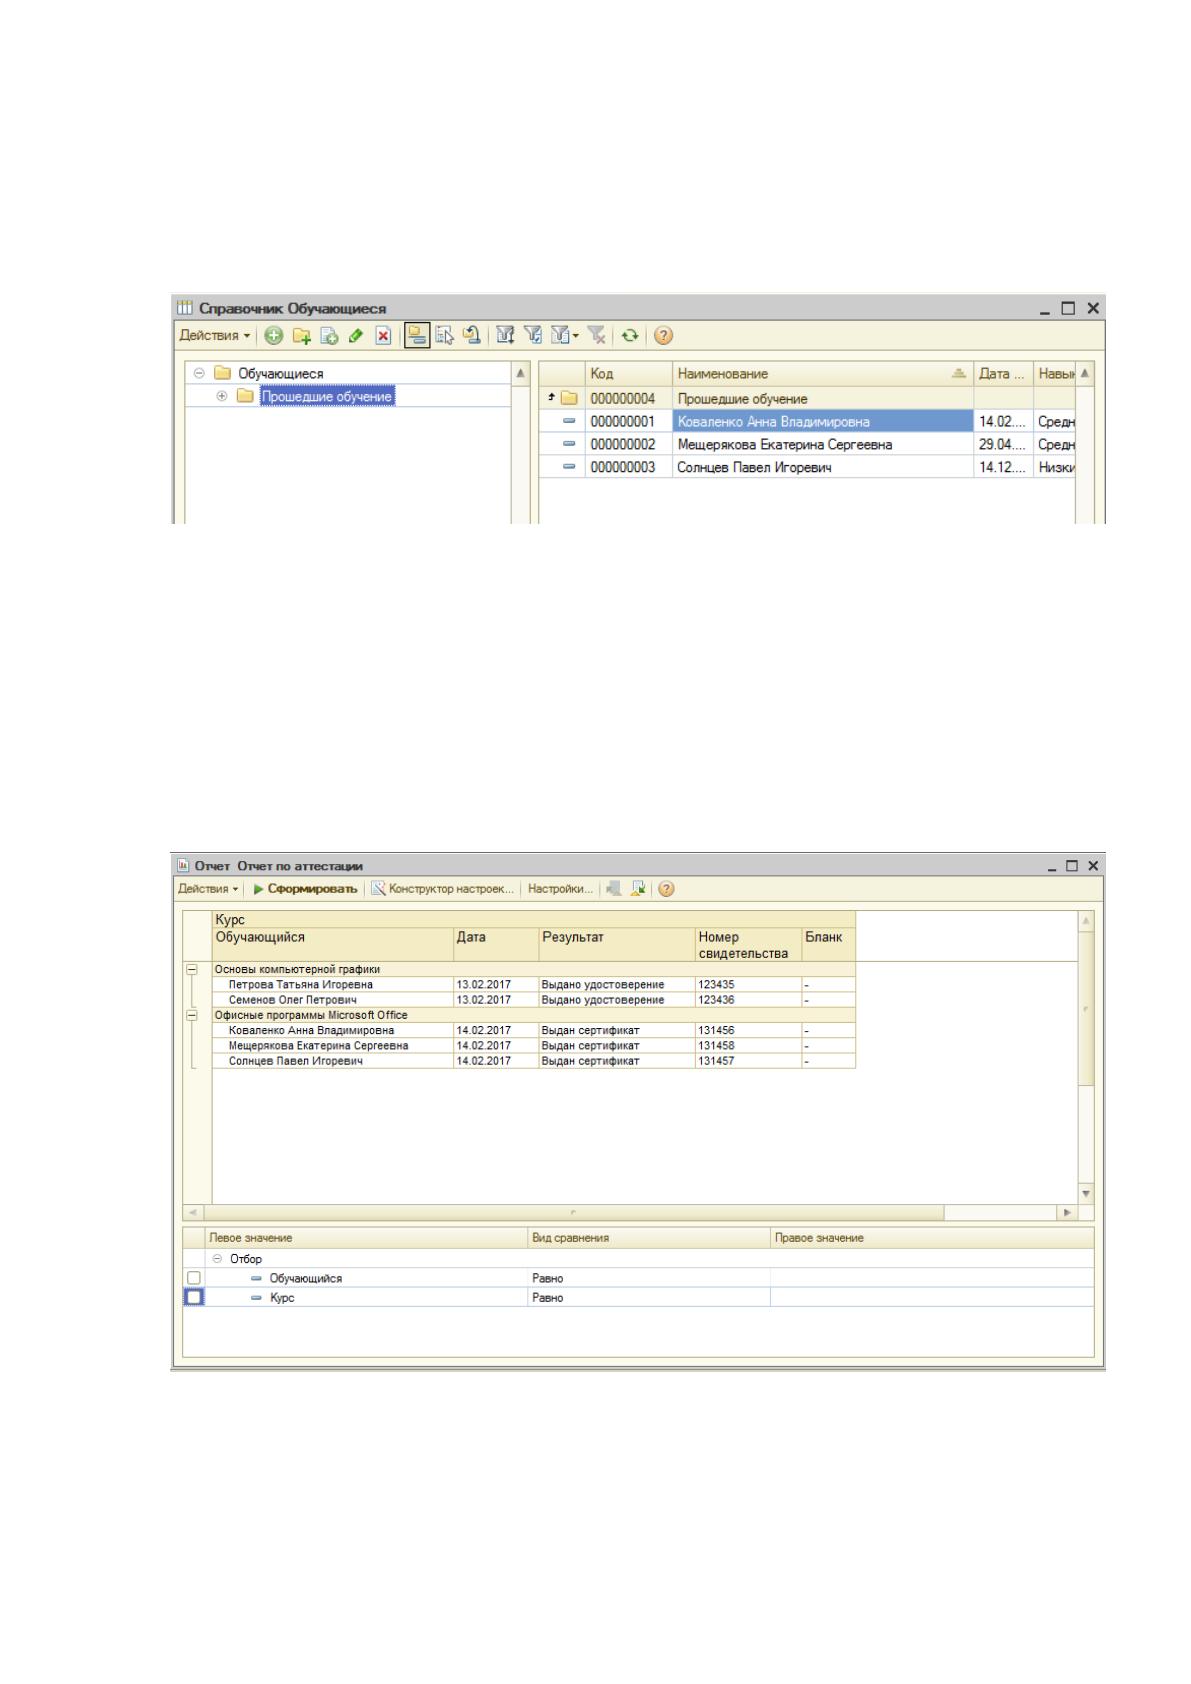The width and height of the screenshot is (1191, 1684).
Task: Edit the current entry with the pencil icon
Action: pos(355,336)
